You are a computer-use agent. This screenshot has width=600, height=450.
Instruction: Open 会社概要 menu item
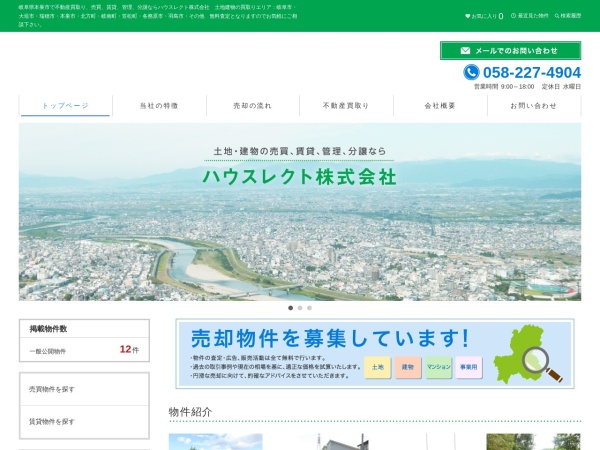[440, 106]
